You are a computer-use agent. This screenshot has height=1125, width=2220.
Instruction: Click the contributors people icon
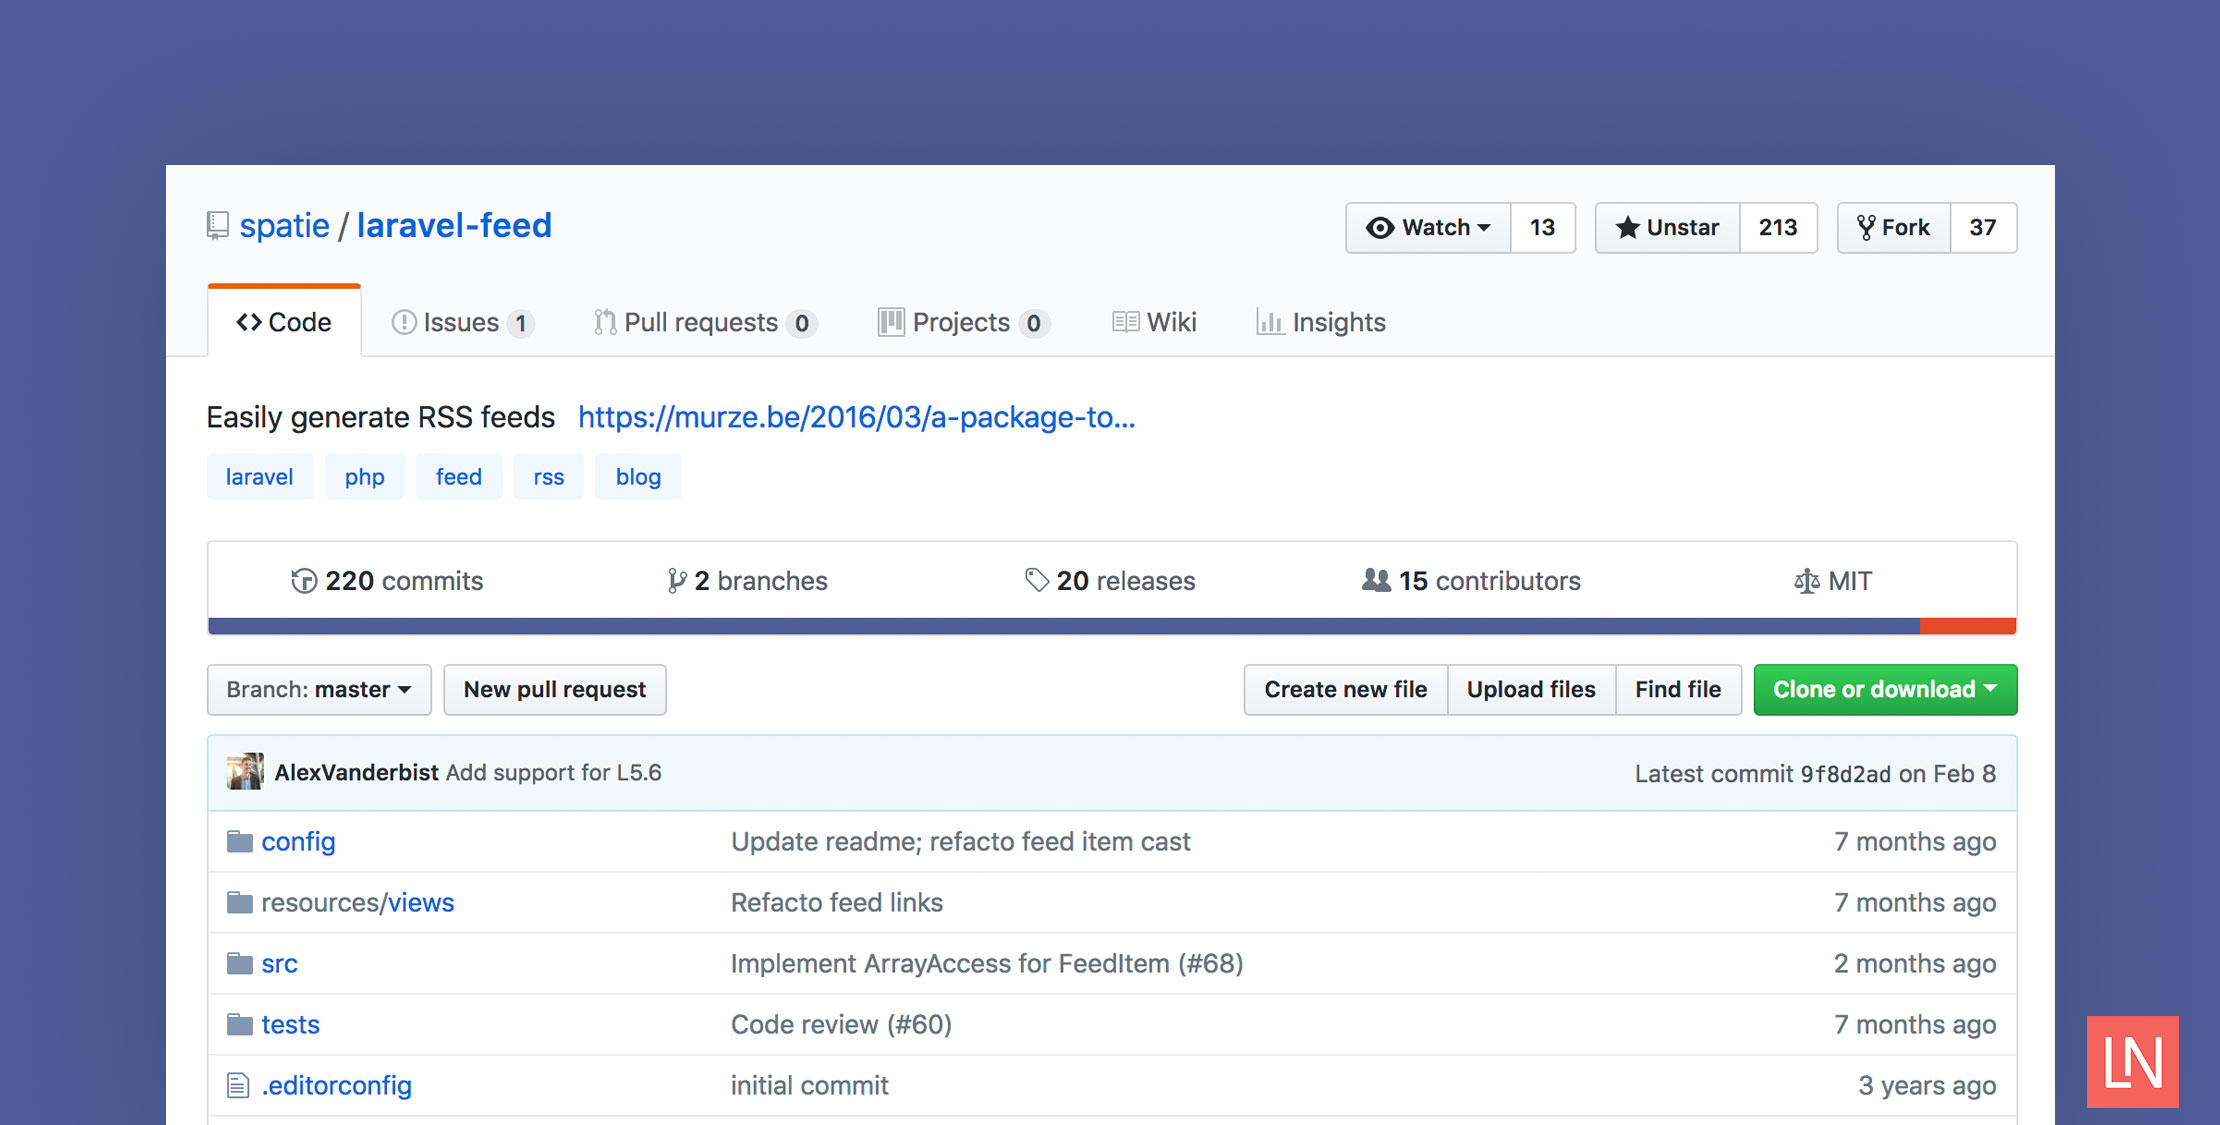(1376, 580)
